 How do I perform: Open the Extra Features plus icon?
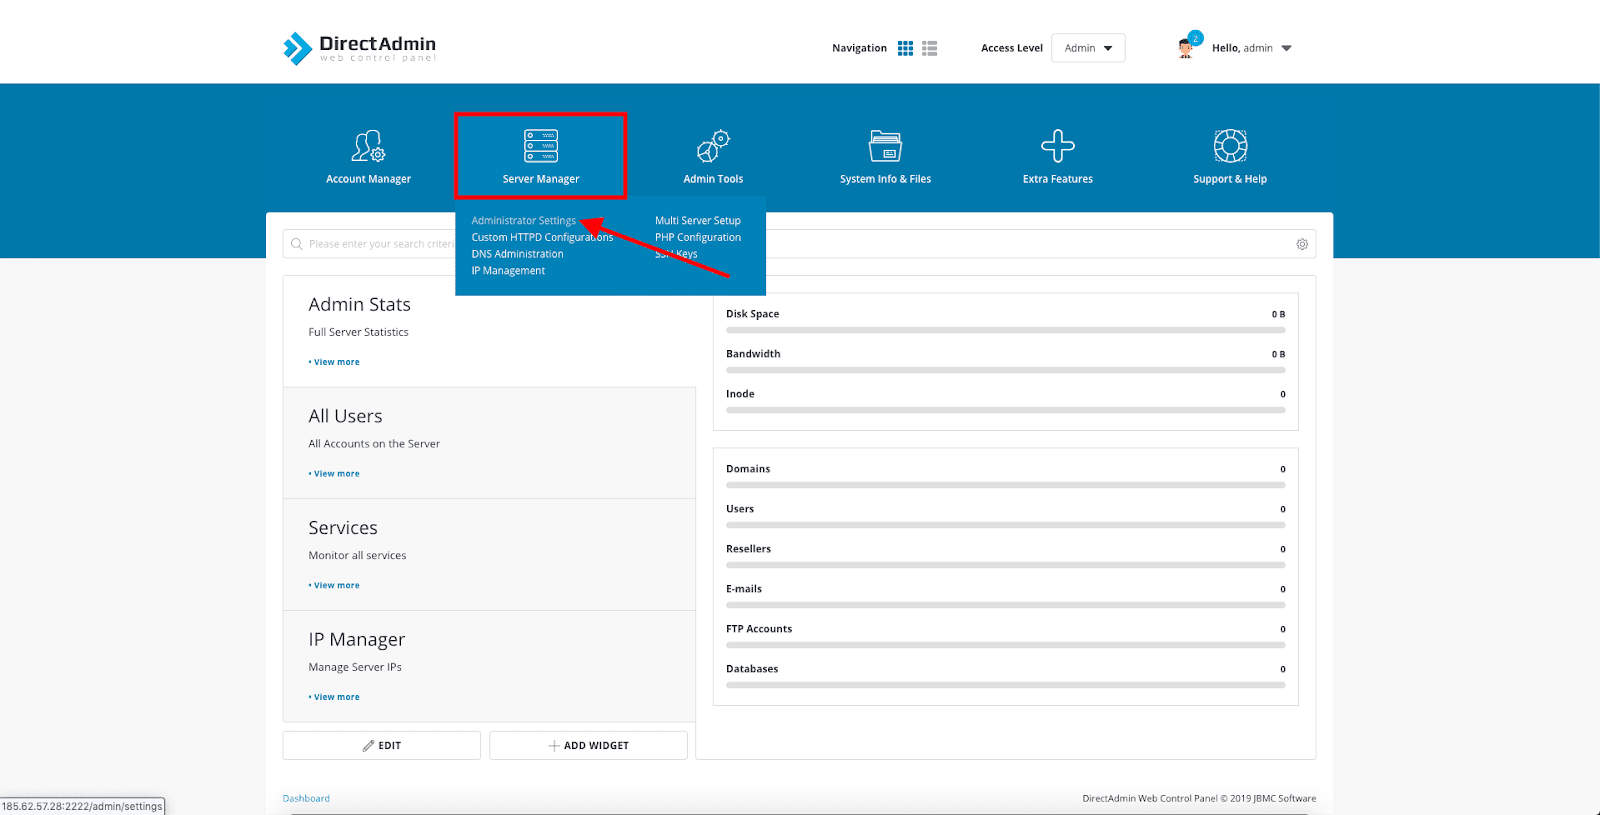point(1058,146)
